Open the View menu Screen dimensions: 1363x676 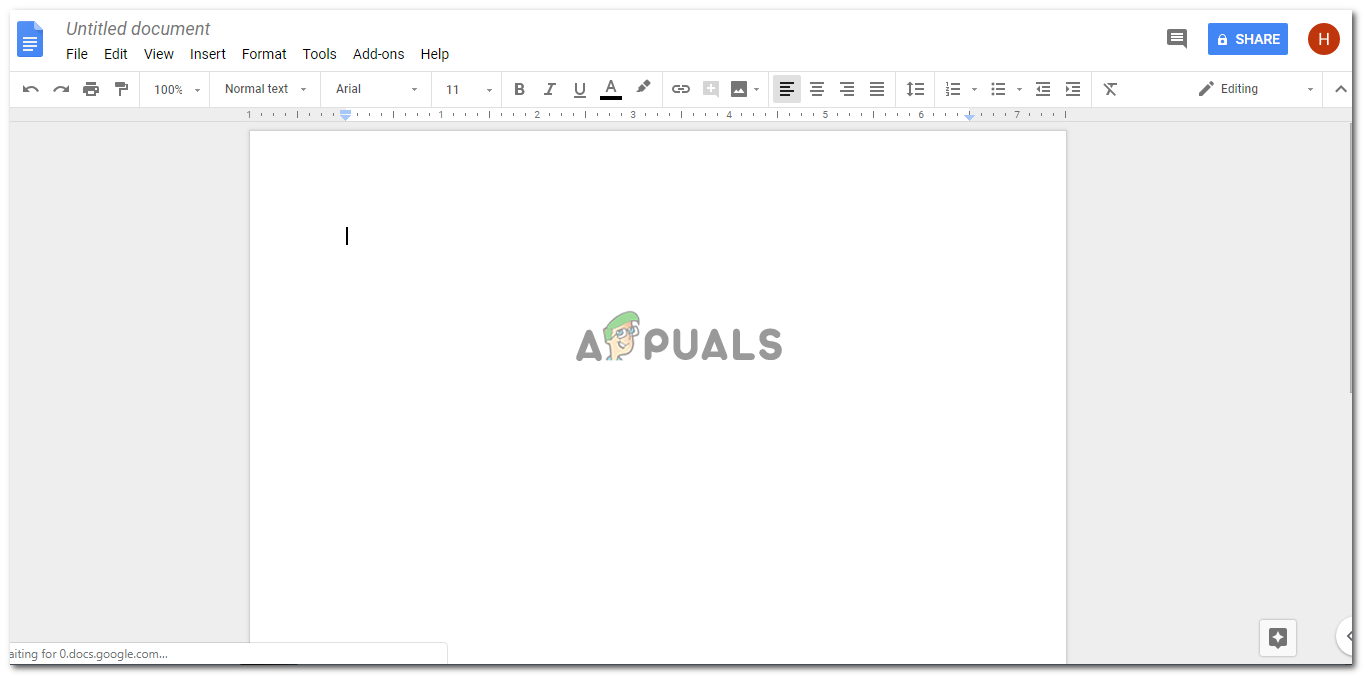pos(159,54)
